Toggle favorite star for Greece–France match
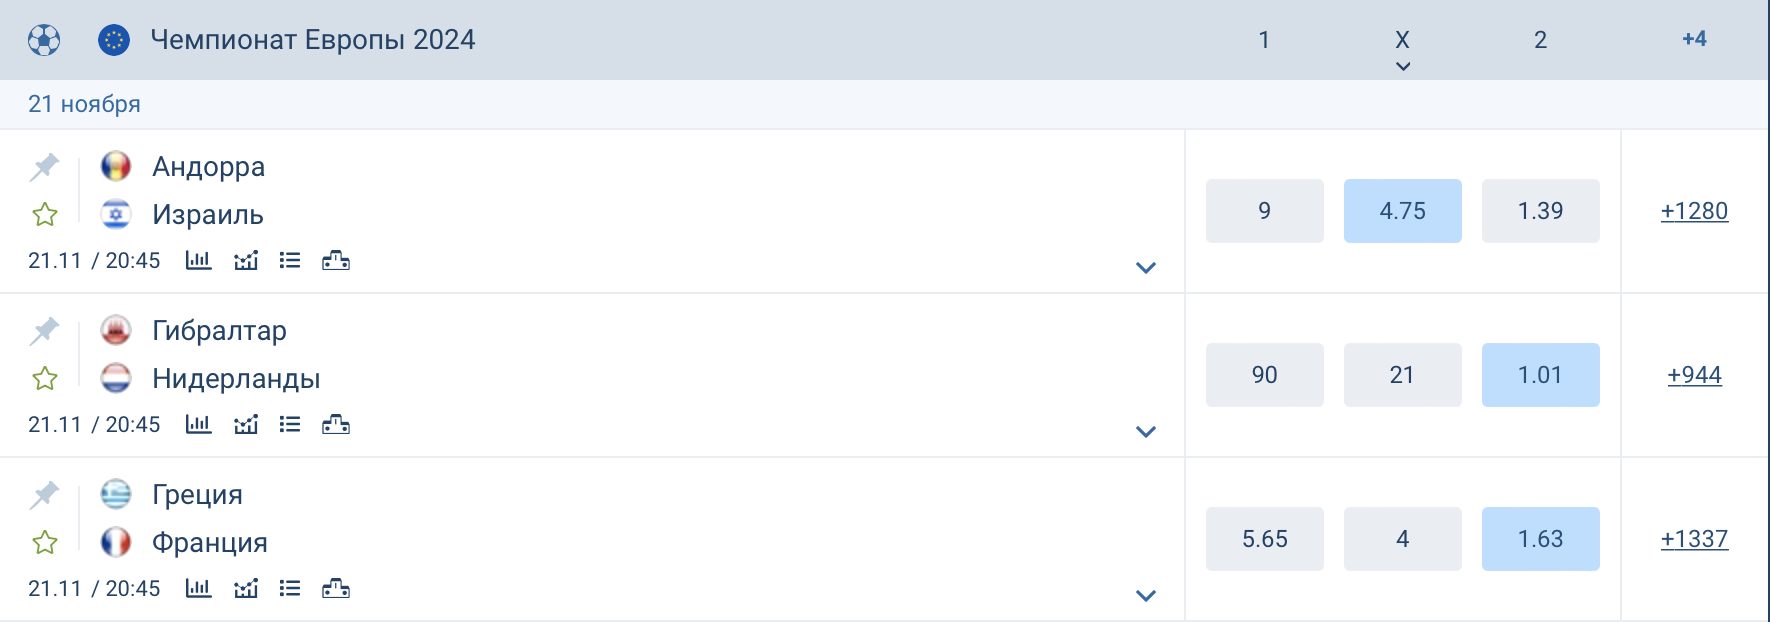The image size is (1770, 622). (44, 543)
